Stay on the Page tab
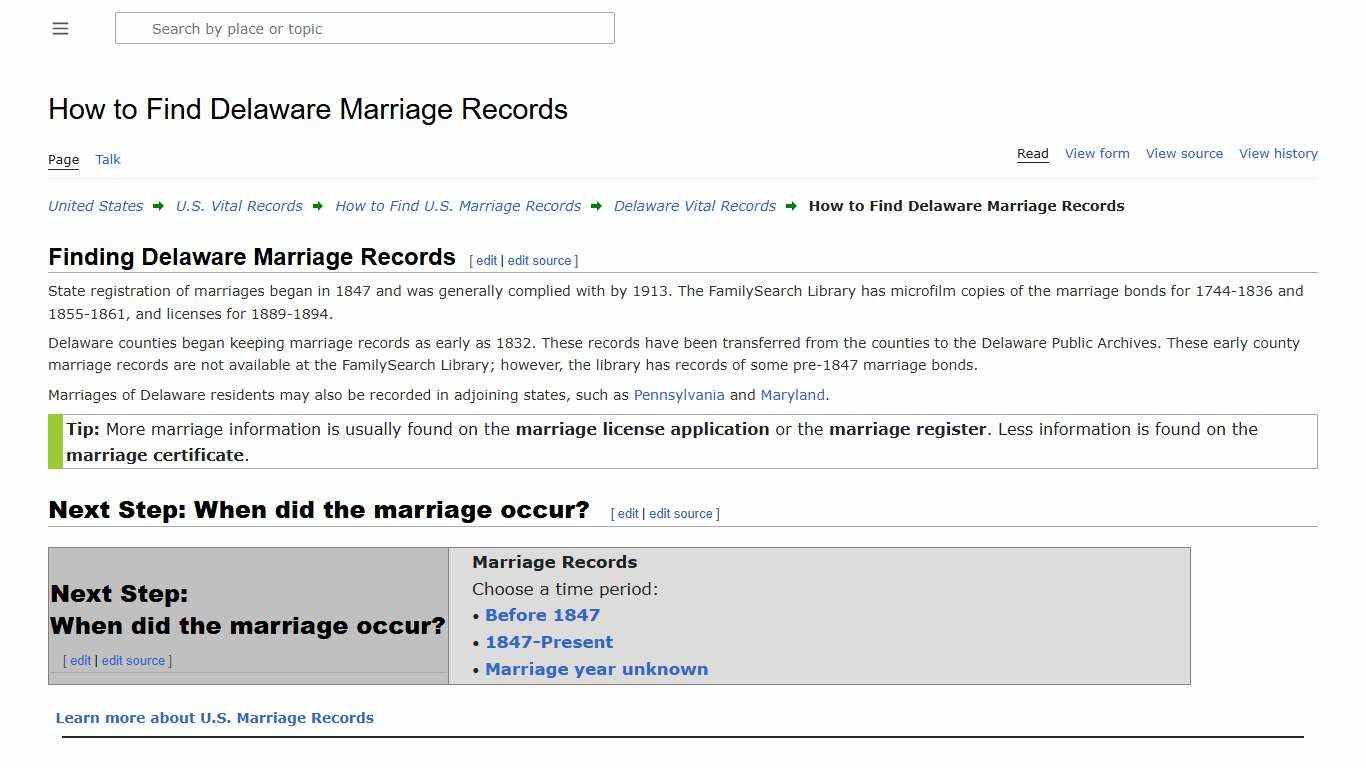The image size is (1366, 768). pos(62,159)
